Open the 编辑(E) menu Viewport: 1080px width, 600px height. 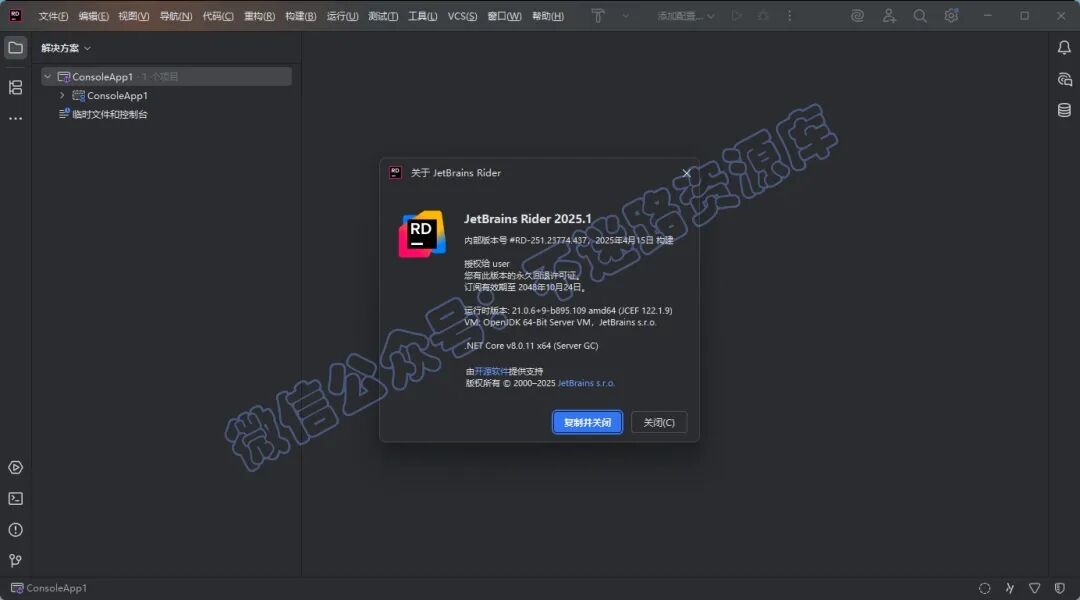click(x=93, y=16)
